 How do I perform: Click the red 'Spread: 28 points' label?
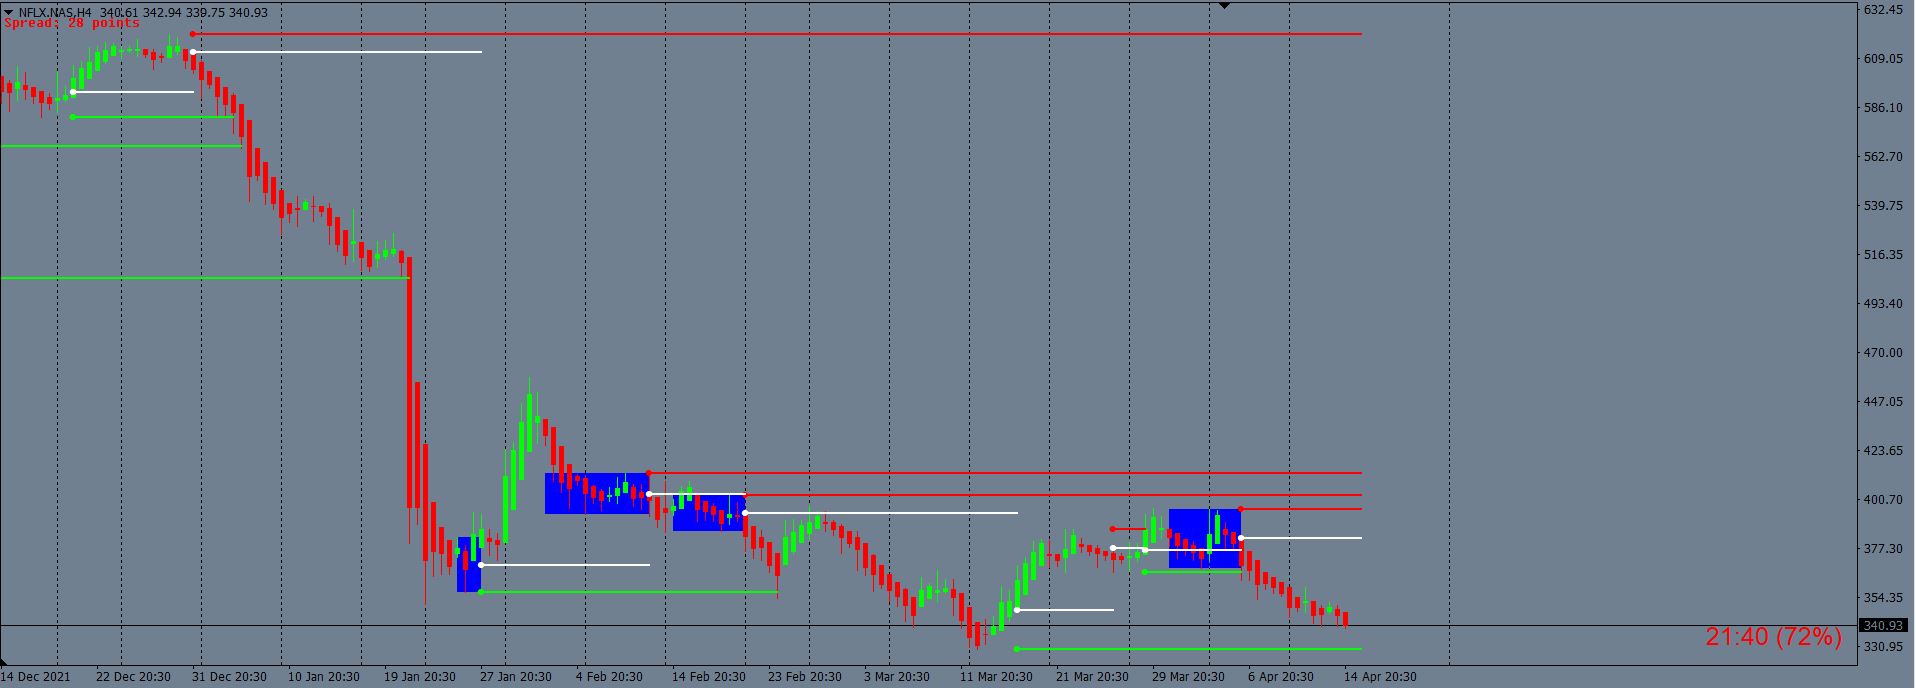click(x=72, y=23)
